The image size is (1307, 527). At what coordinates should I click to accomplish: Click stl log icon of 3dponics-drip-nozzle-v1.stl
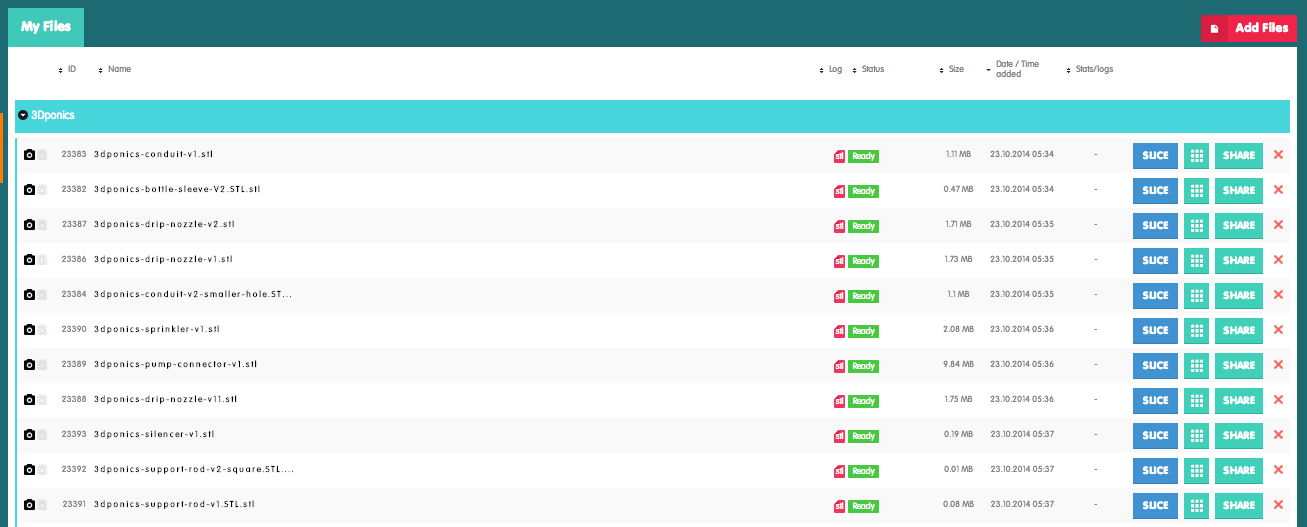tap(840, 261)
